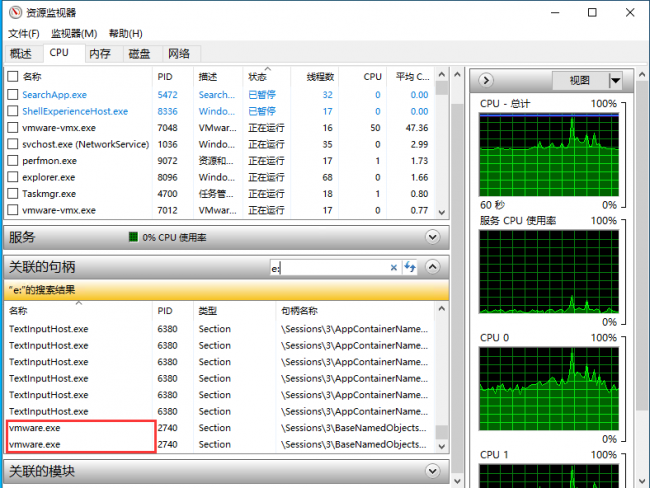Click the "e:"的搜索结果 banner

226,290
